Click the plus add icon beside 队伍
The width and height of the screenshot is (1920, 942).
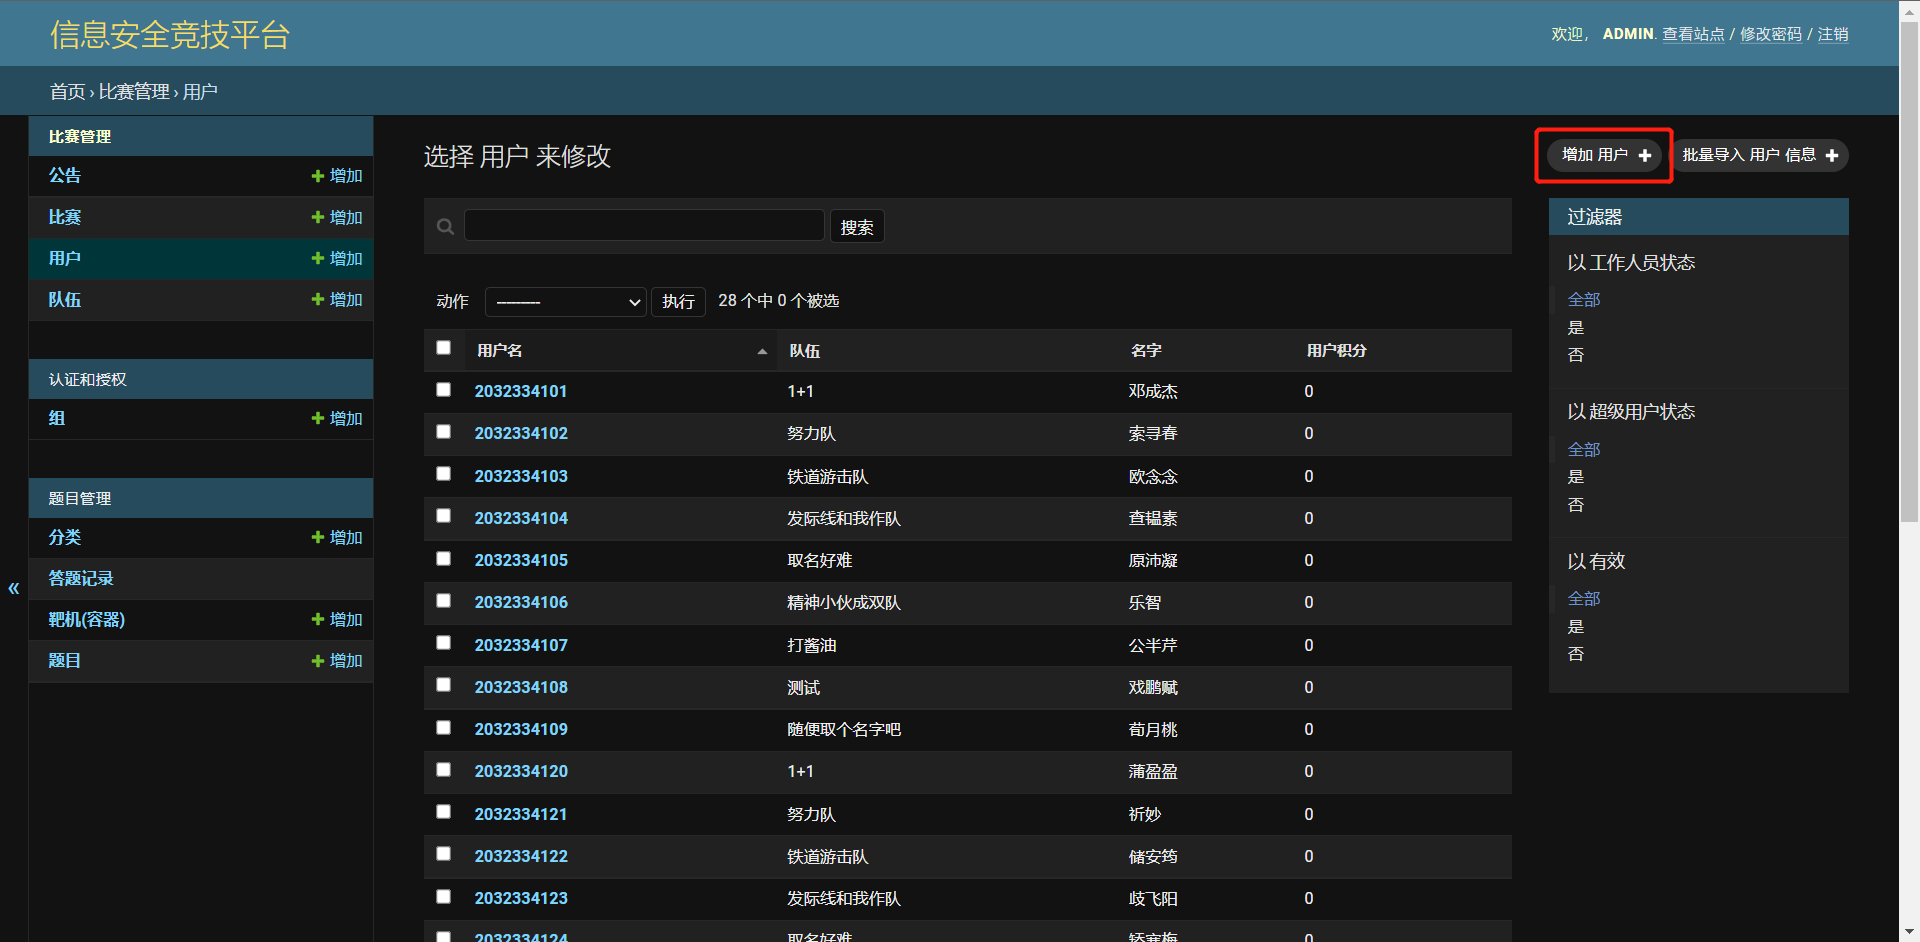pos(318,299)
